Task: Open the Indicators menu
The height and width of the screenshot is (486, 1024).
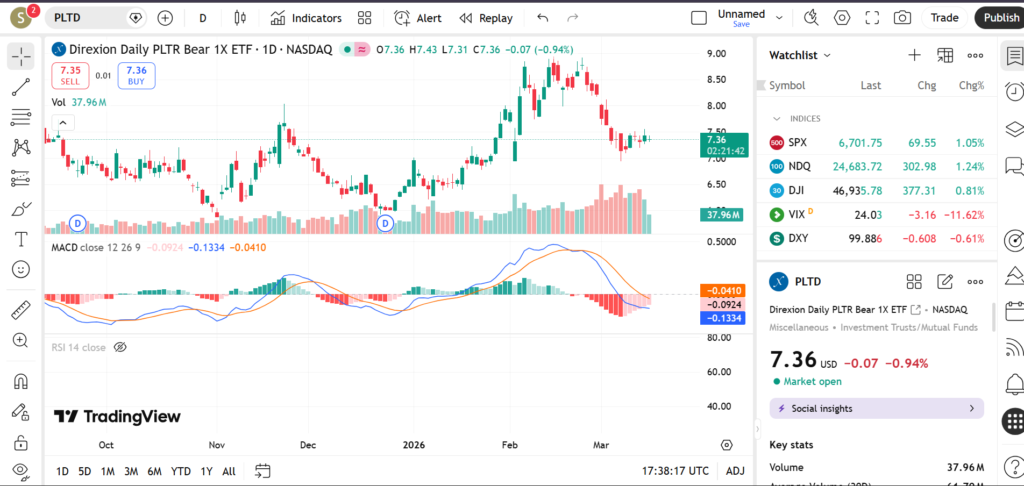Action: 306,18
